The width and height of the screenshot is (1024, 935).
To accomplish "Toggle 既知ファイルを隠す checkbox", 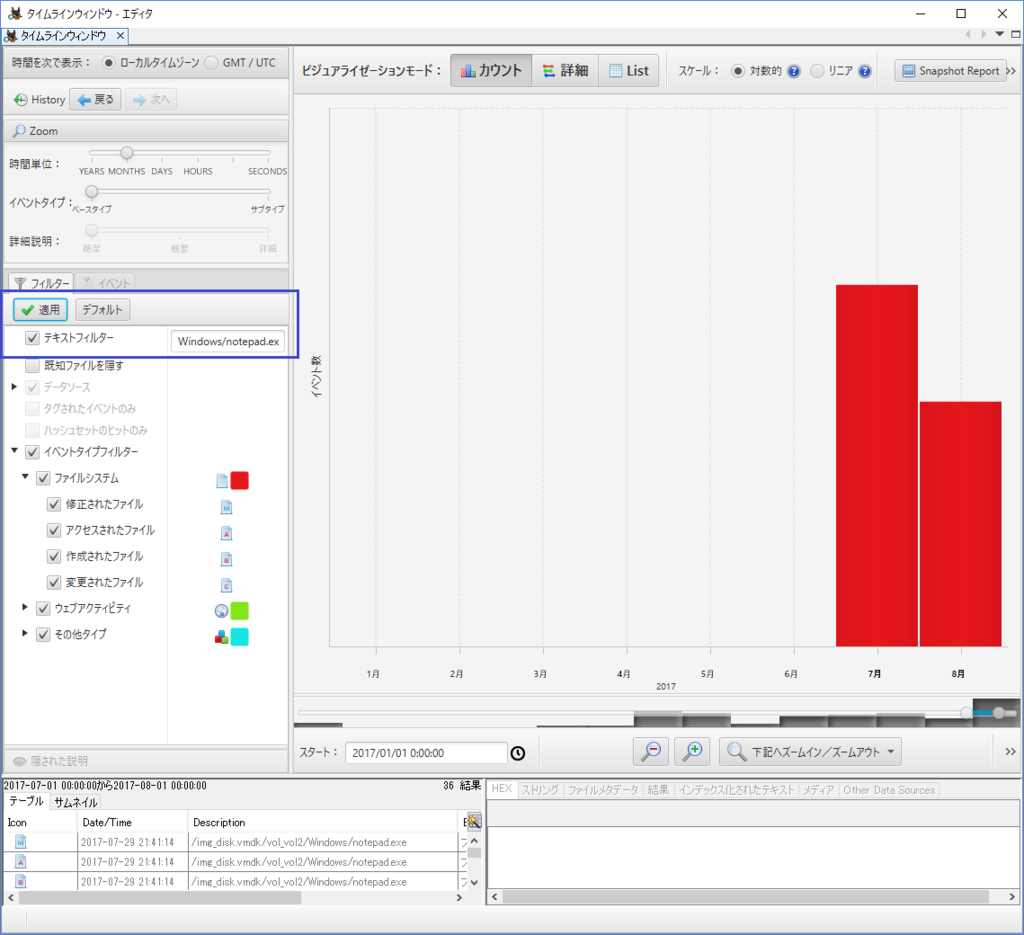I will 32,366.
